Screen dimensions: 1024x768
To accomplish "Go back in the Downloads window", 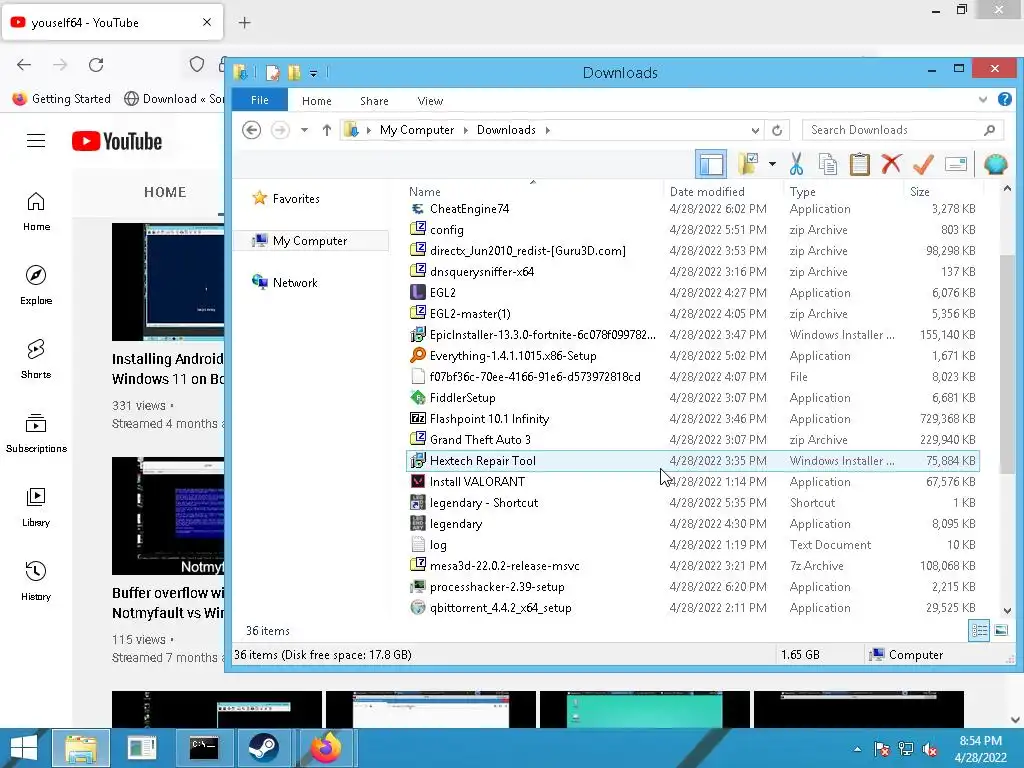I will [251, 130].
